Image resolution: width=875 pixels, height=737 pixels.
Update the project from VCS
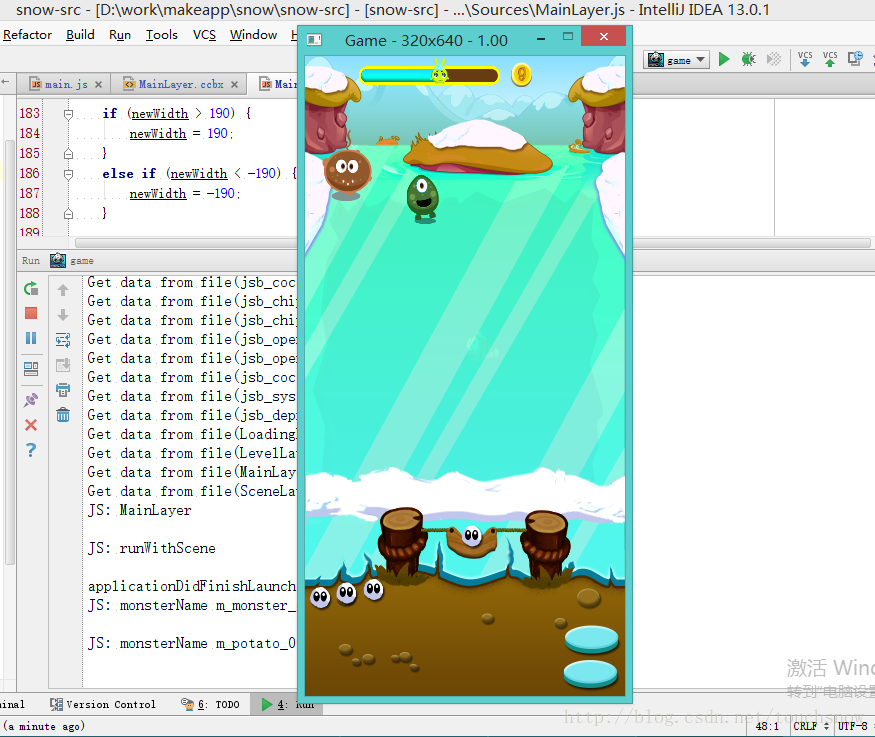coord(805,59)
